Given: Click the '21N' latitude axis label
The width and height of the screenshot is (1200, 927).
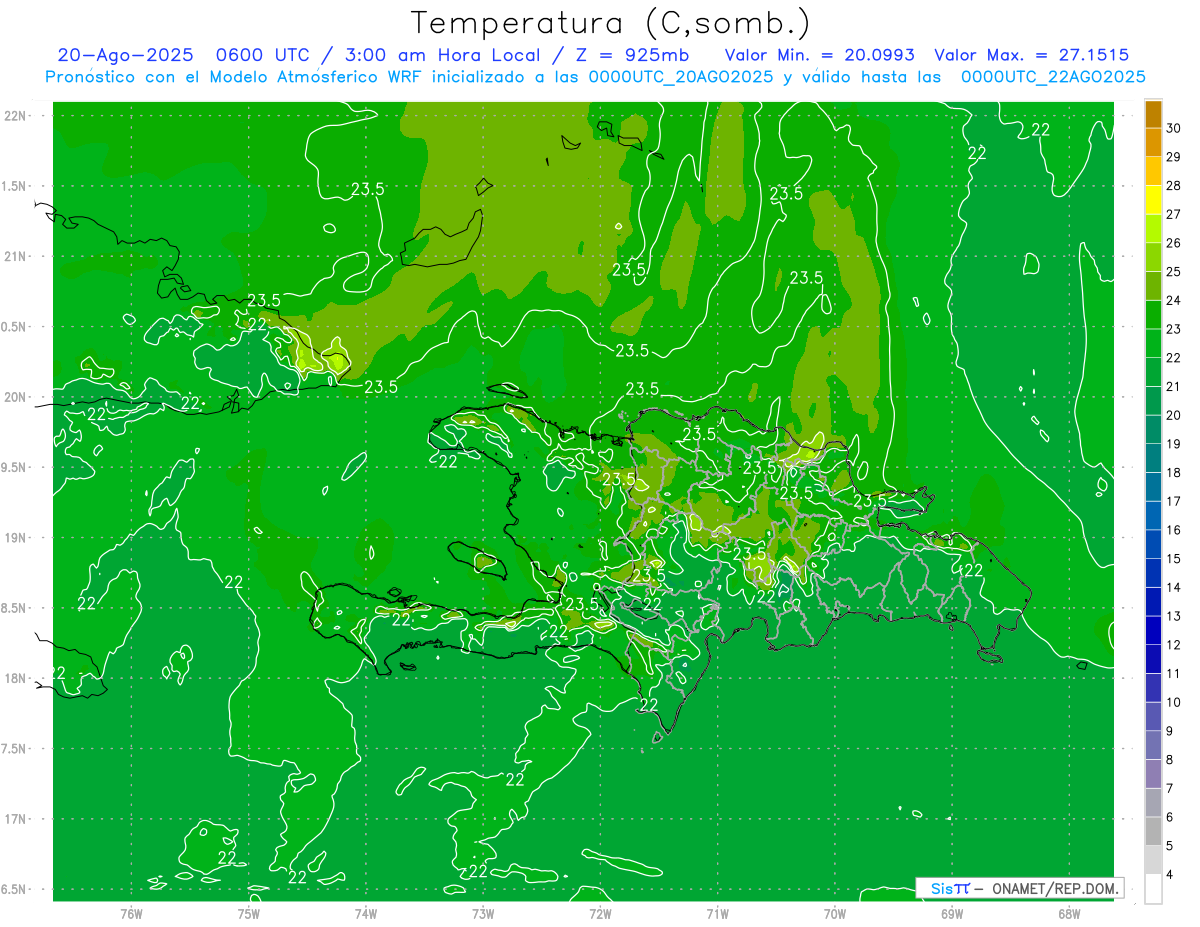Looking at the screenshot, I should [x=15, y=256].
